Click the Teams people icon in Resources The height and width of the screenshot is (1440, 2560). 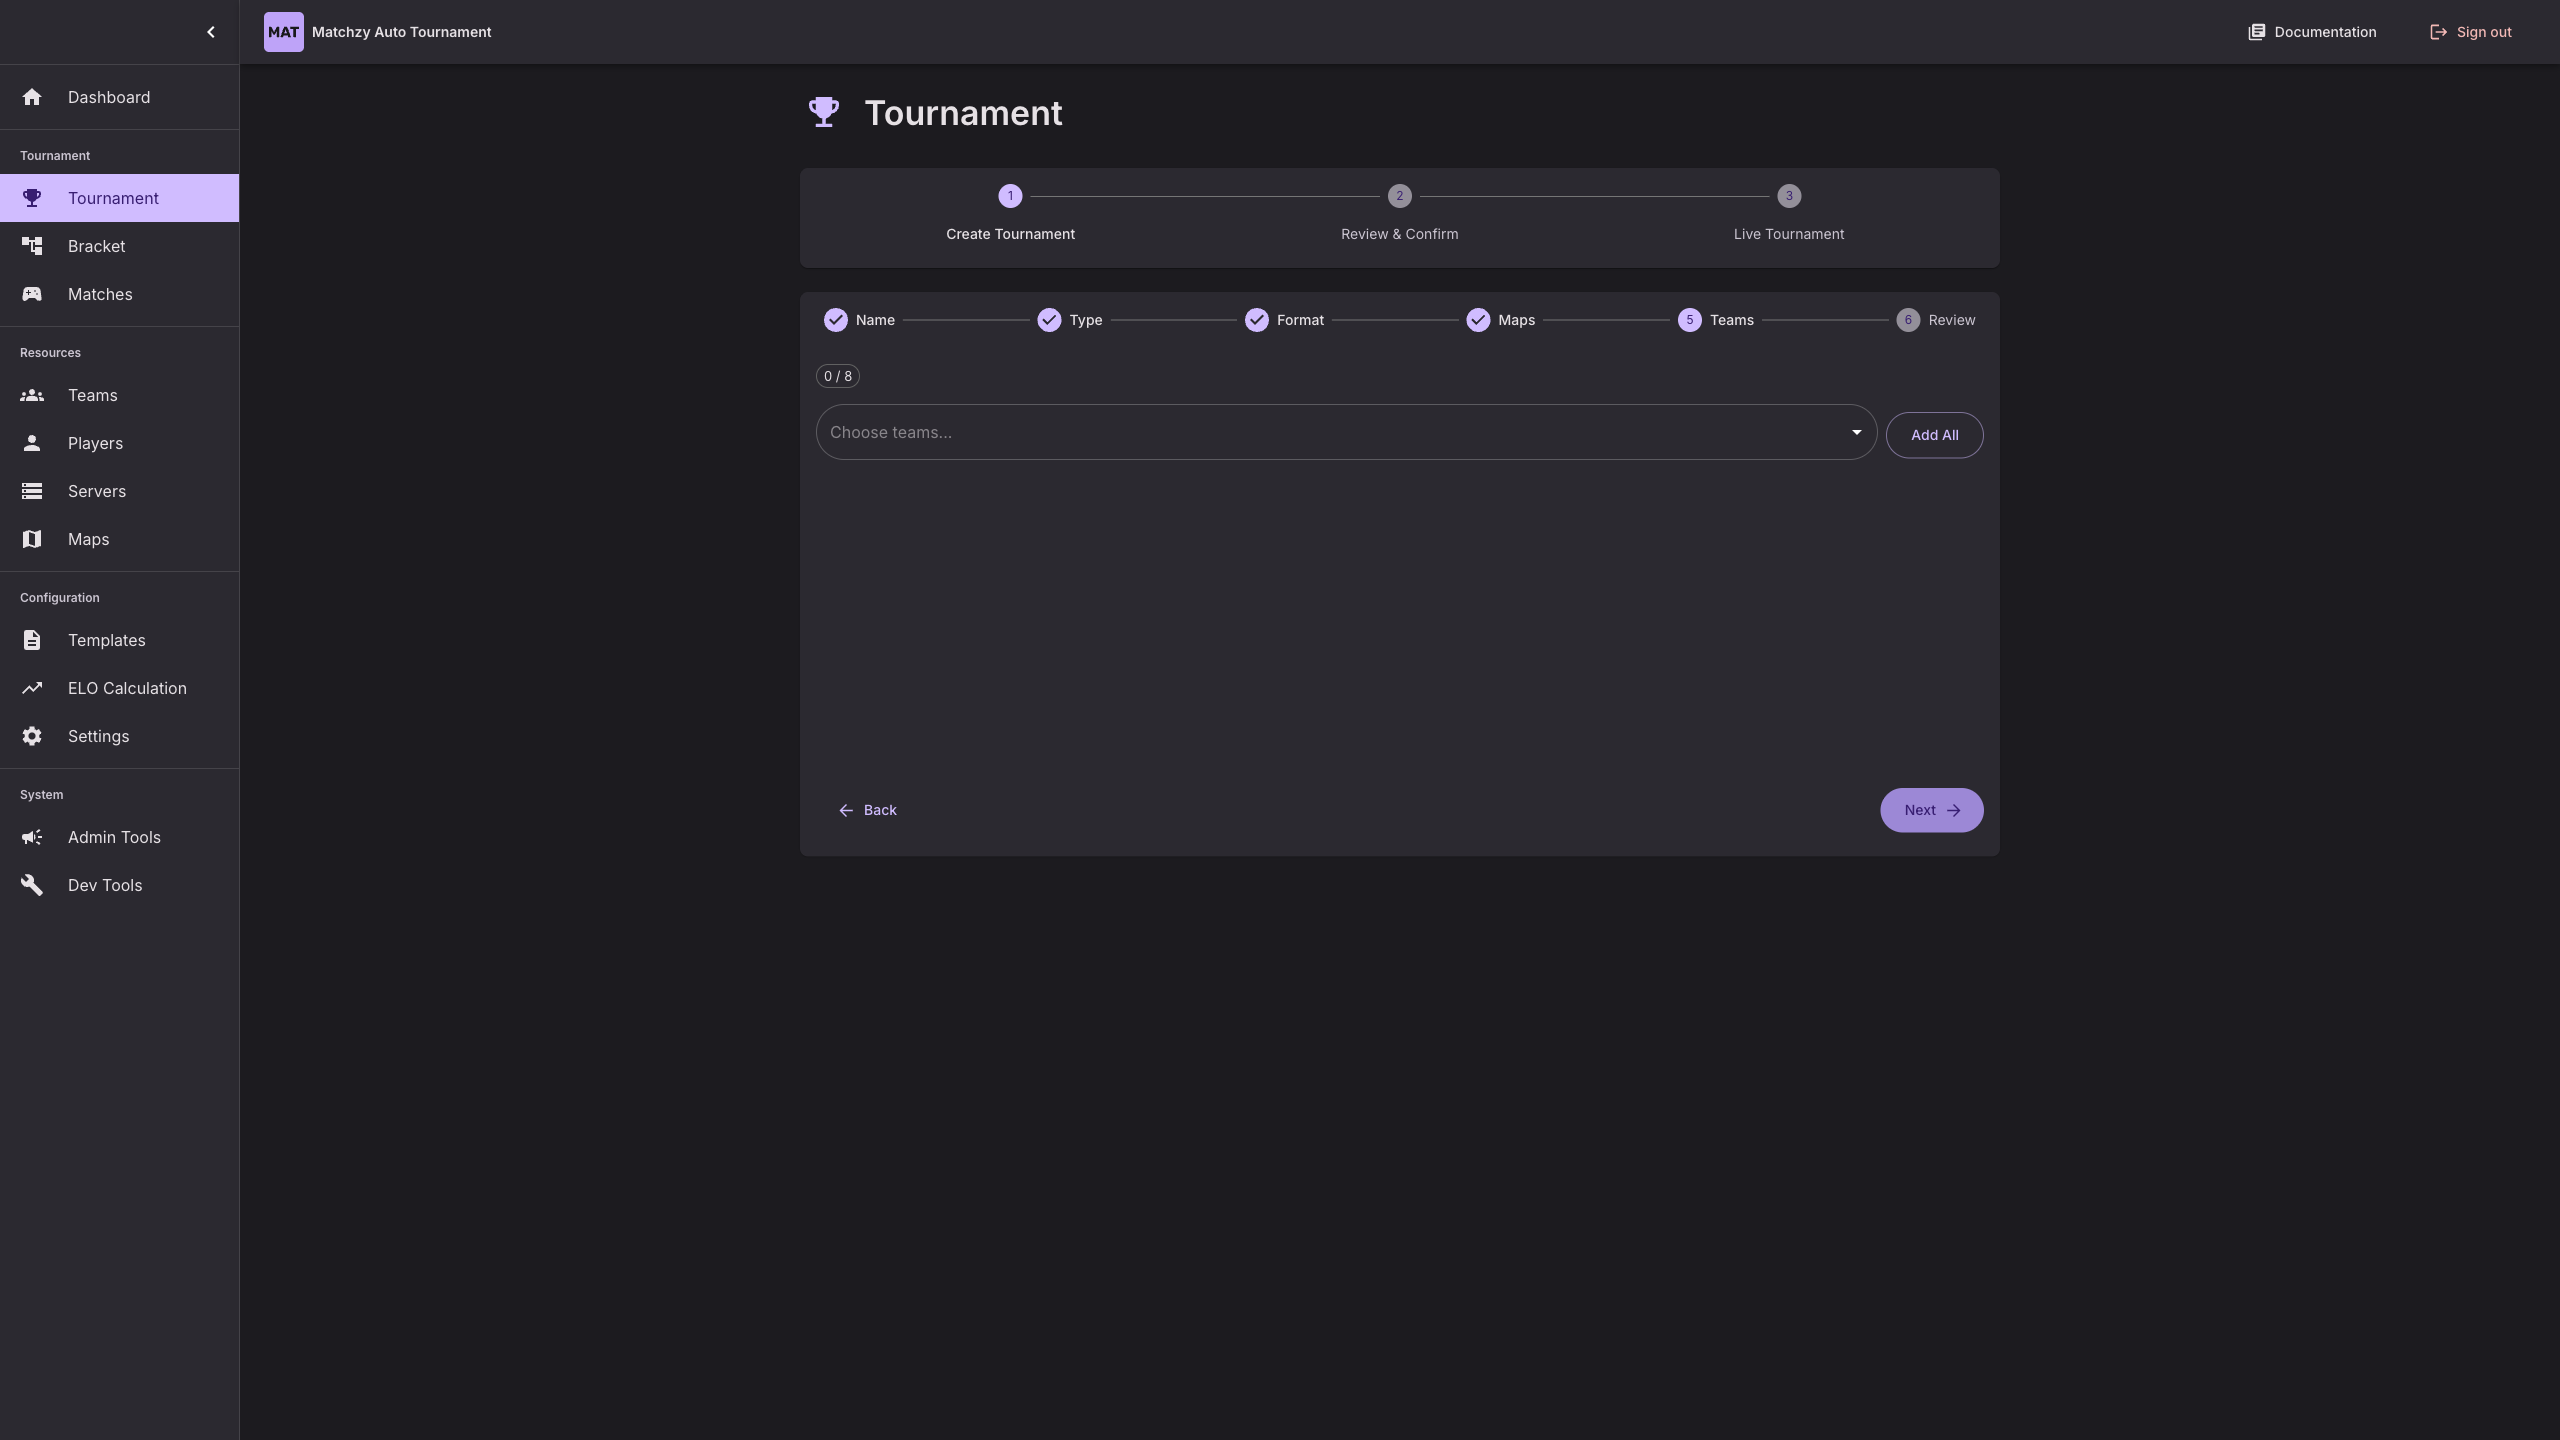click(33, 395)
